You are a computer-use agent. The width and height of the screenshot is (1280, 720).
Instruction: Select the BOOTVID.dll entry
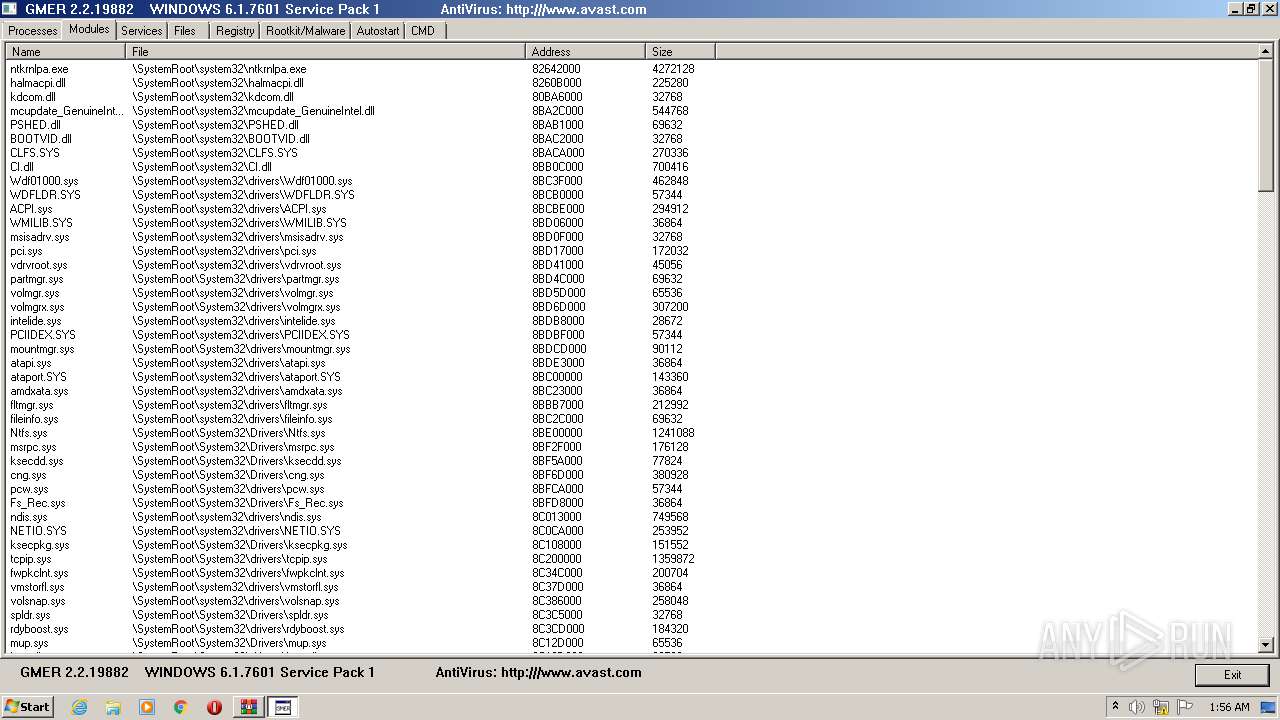click(x=41, y=139)
